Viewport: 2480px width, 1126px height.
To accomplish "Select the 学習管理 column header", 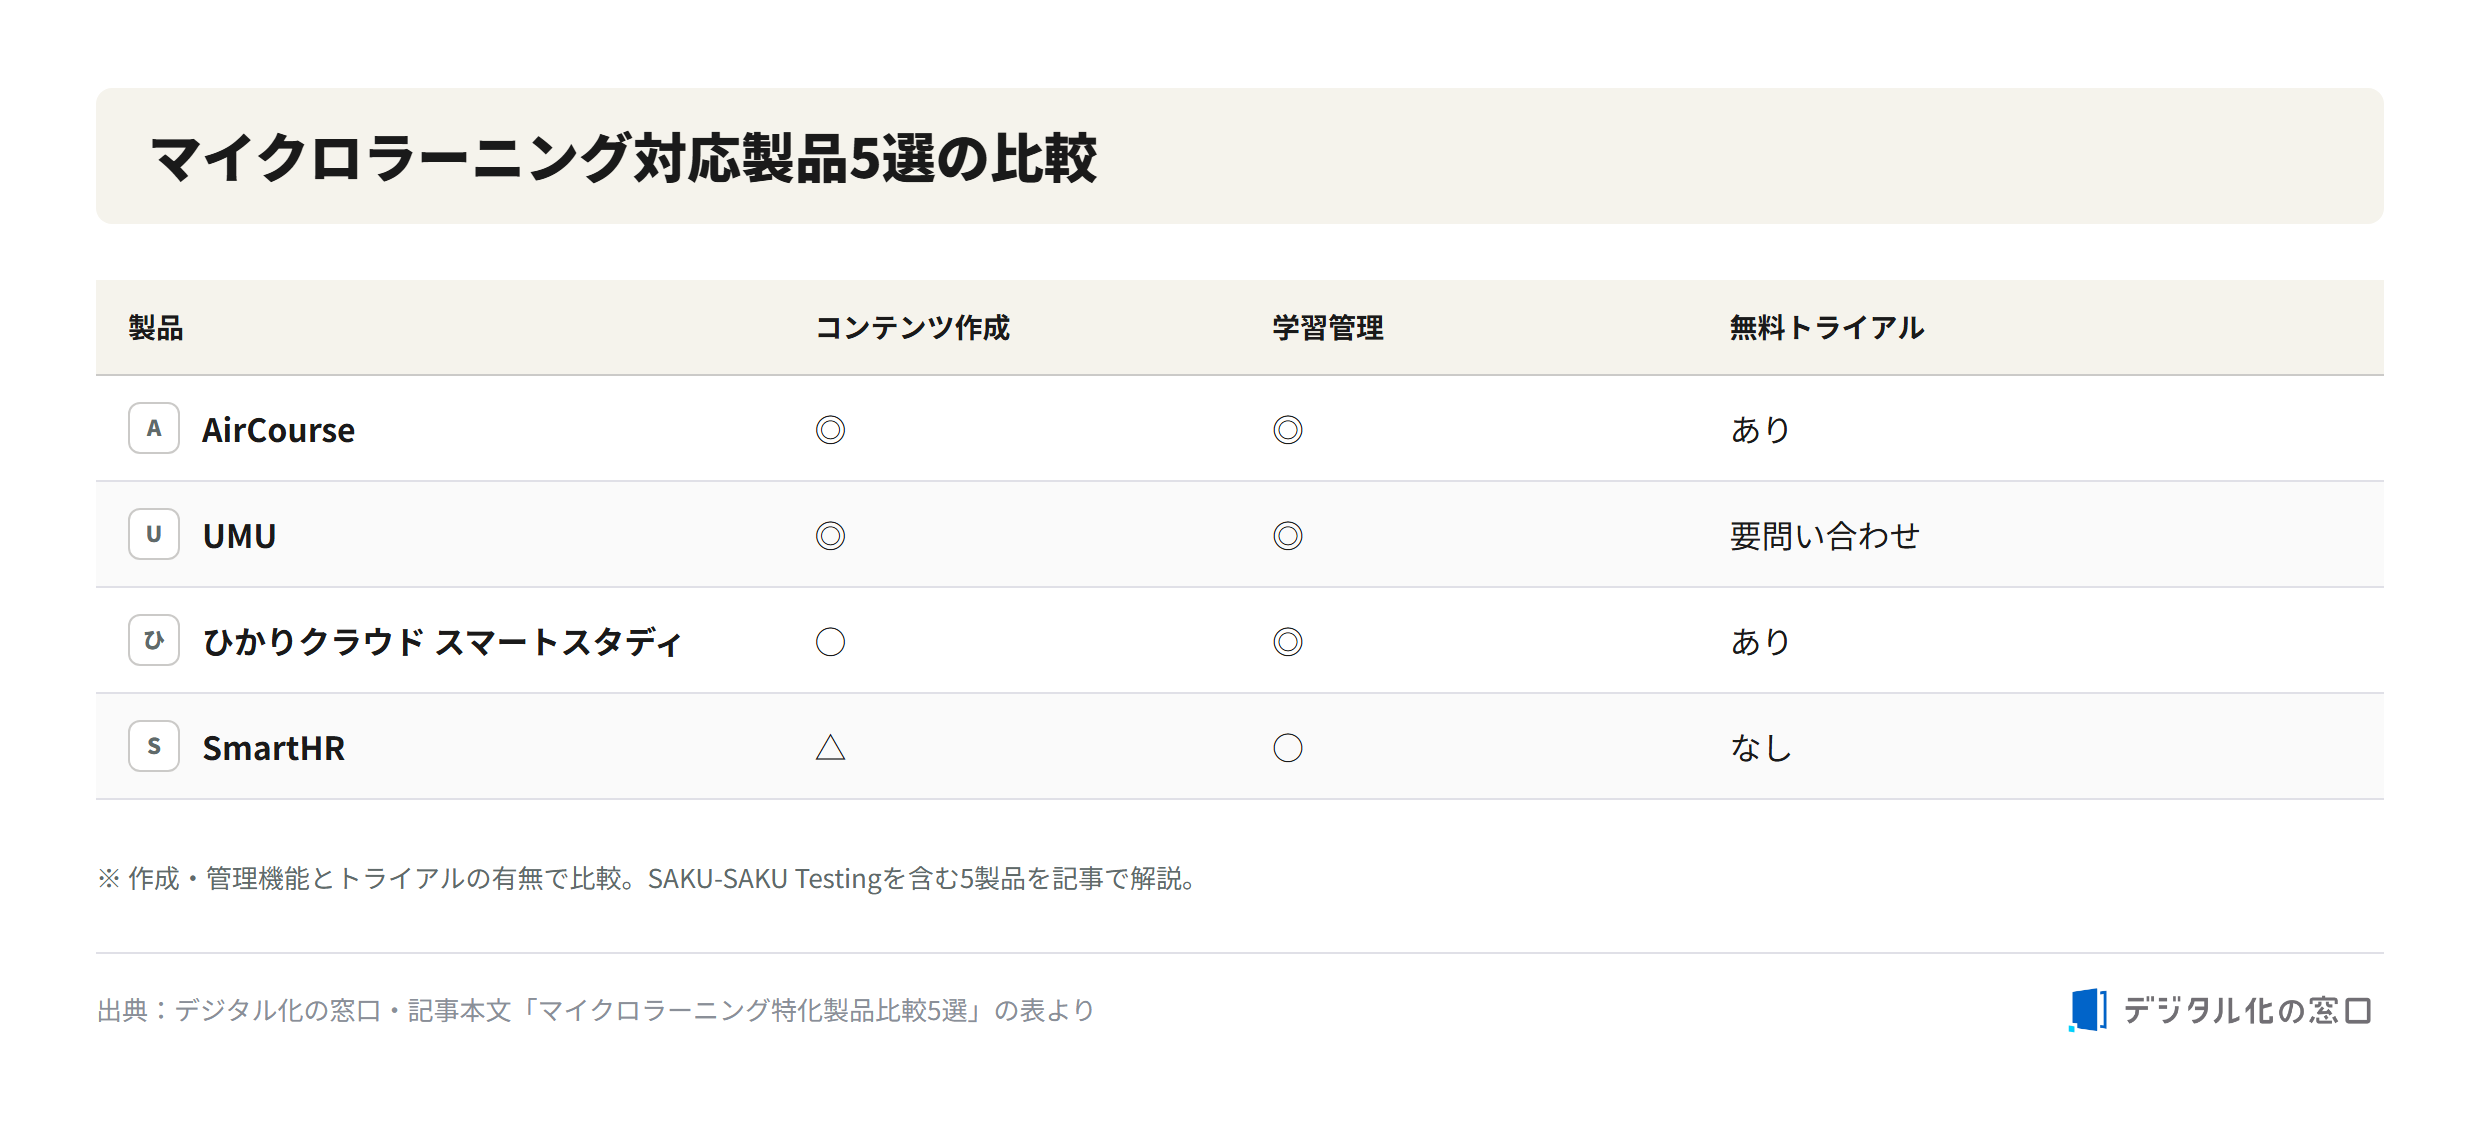I will 1328,328.
